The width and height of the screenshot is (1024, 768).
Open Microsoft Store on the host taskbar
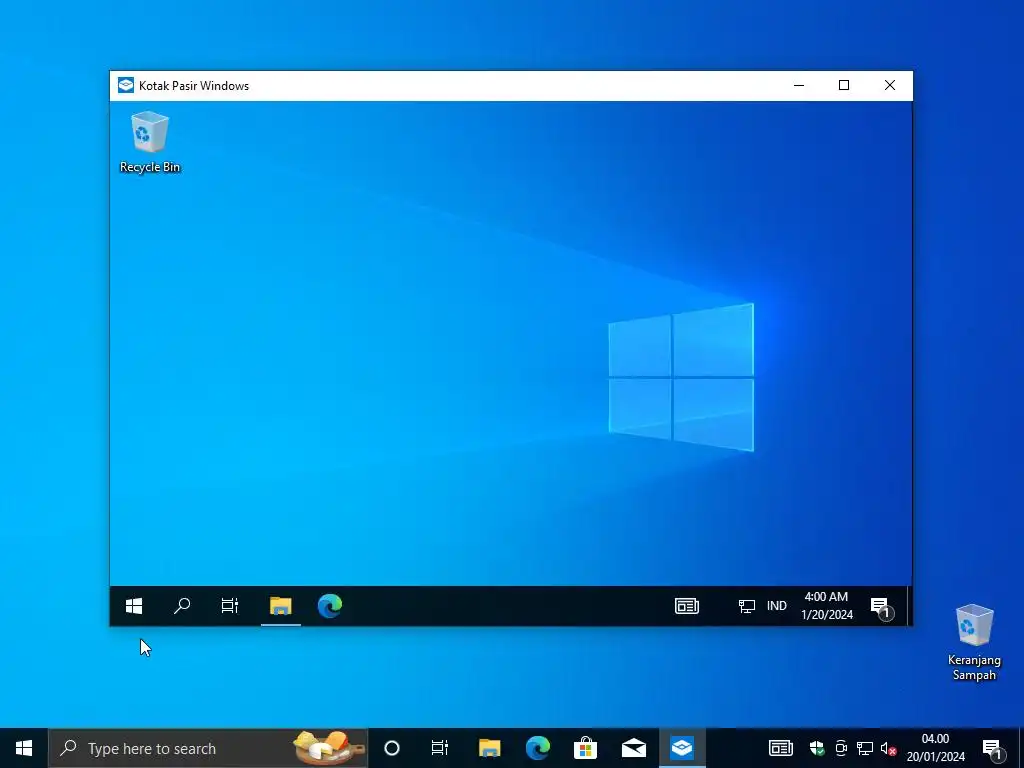[585, 748]
